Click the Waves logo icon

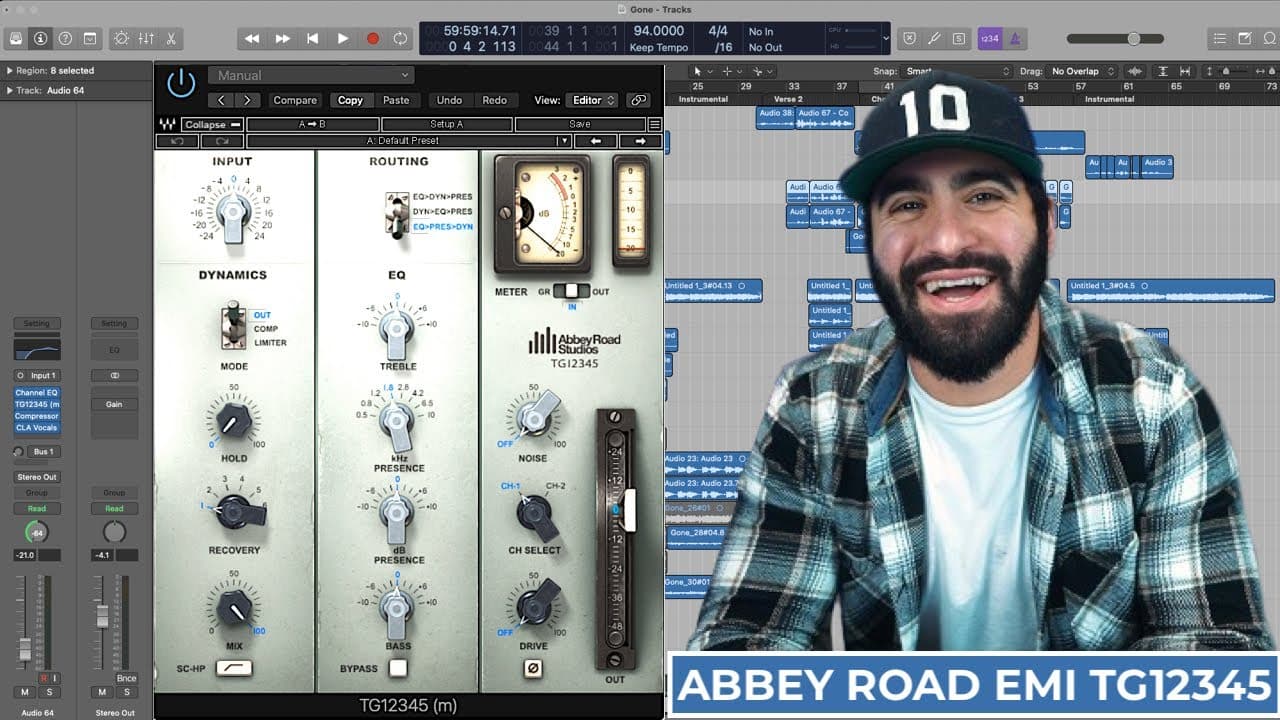coord(167,125)
